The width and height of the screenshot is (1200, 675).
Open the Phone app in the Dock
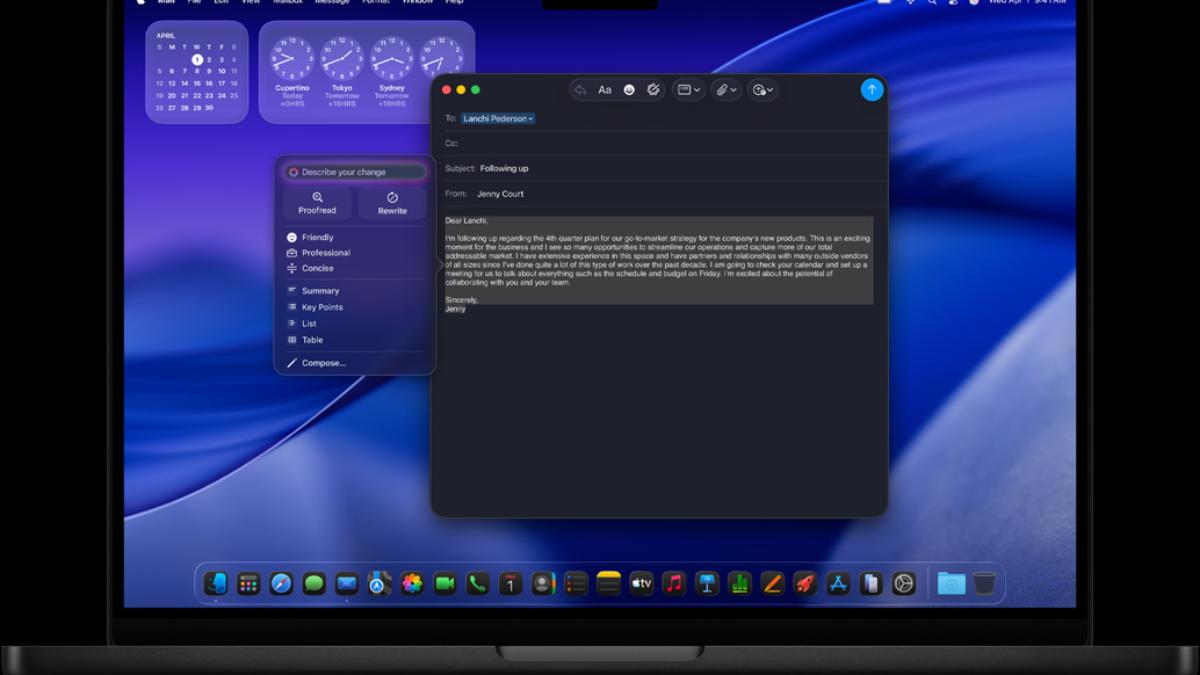click(478, 583)
